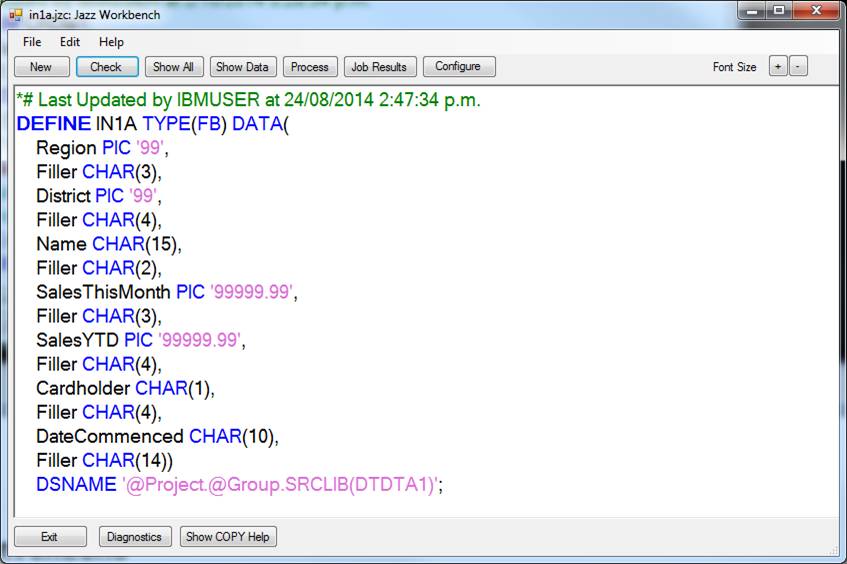
Task: Open Job Results
Action: (x=380, y=67)
